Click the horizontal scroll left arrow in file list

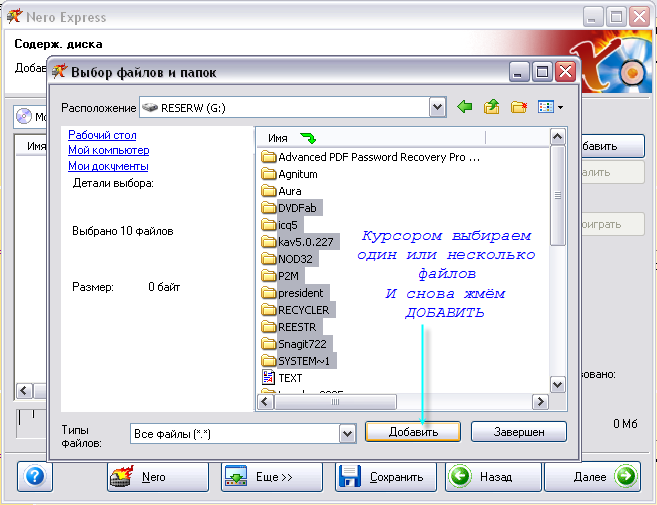(264, 402)
